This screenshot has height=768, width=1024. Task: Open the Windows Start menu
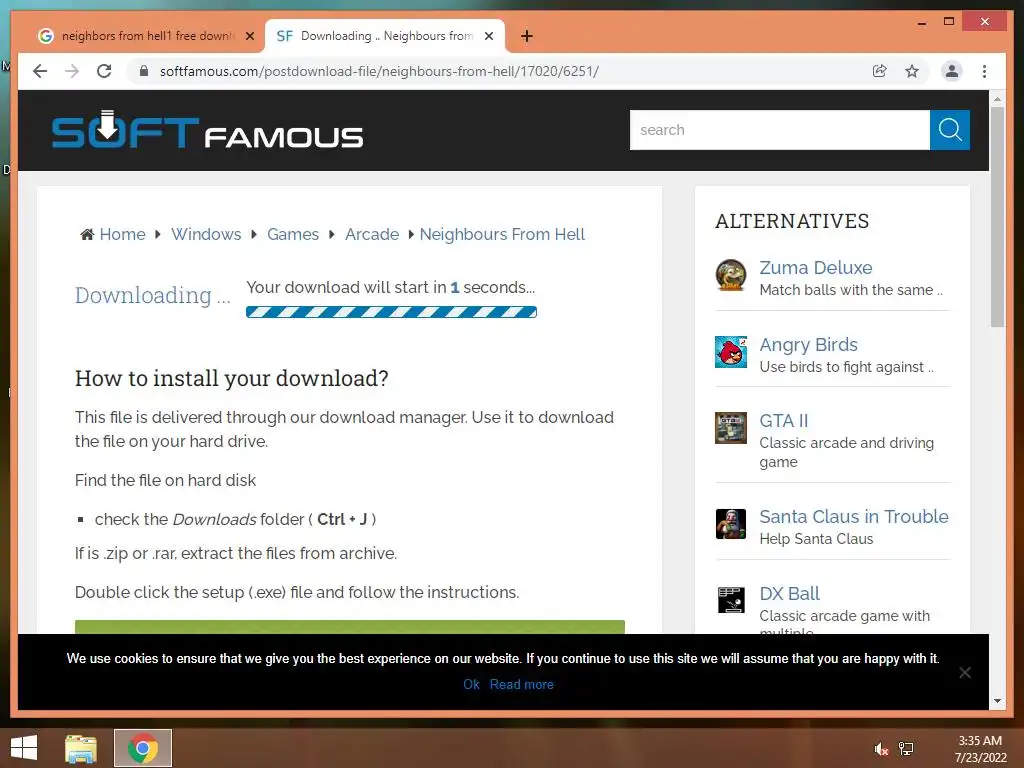tap(24, 748)
